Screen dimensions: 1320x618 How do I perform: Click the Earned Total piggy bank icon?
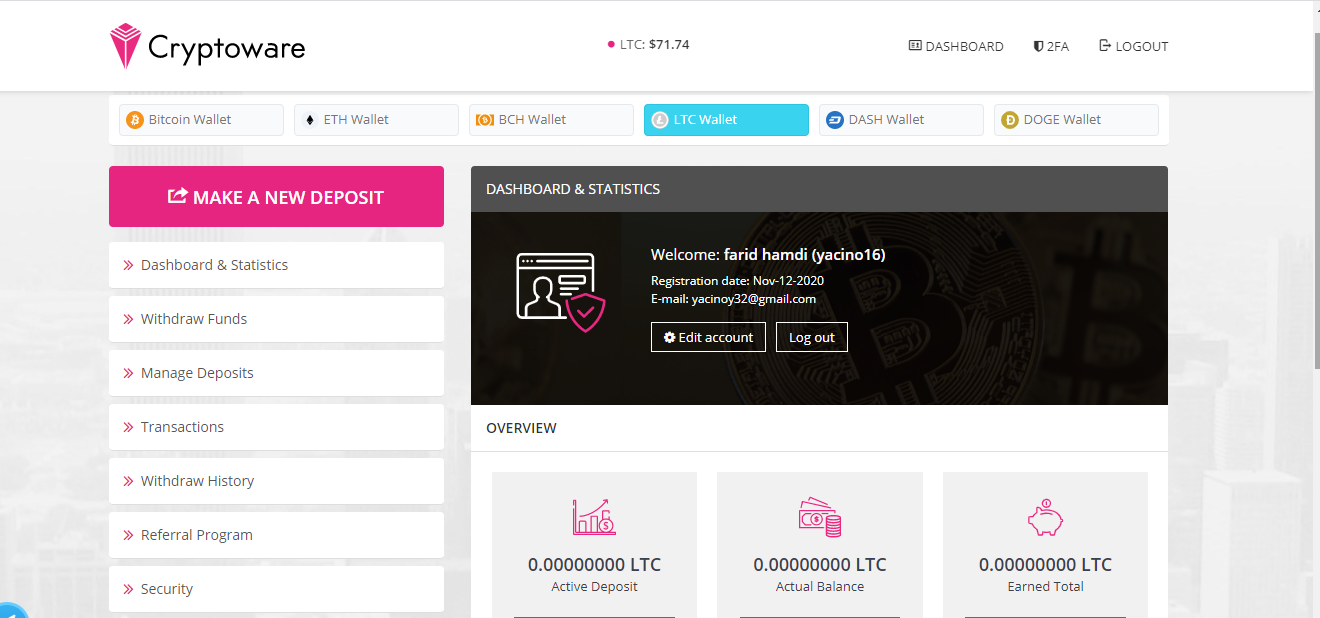tap(1045, 517)
